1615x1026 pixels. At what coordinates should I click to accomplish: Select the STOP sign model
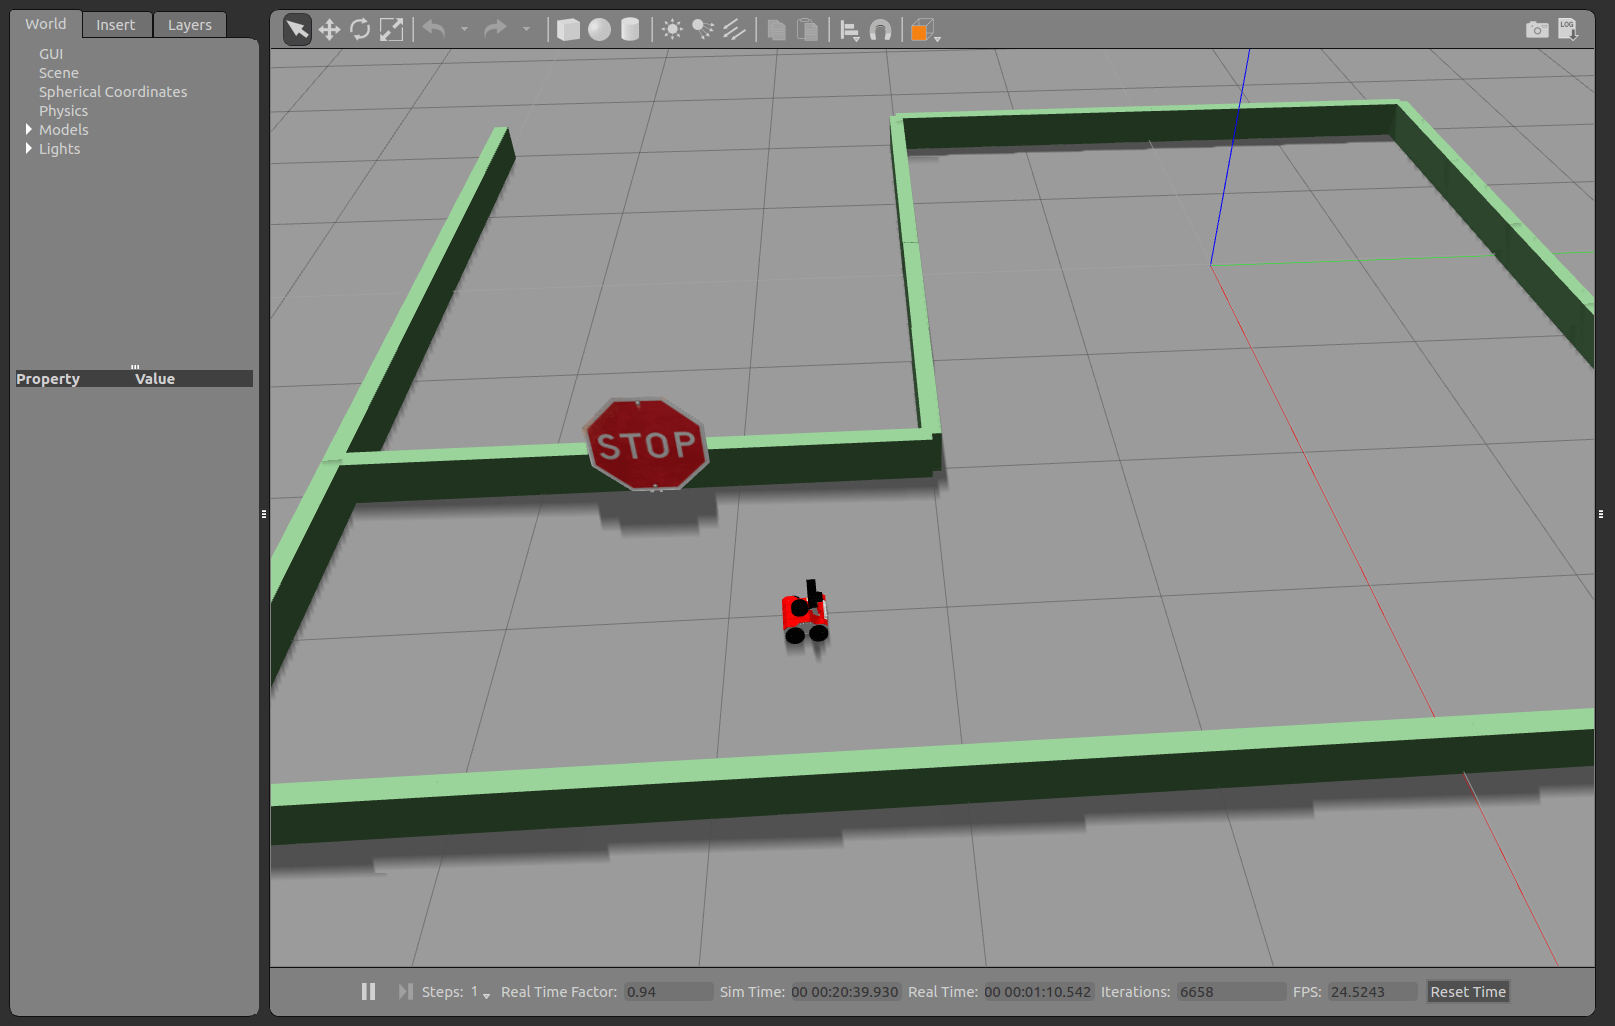(647, 445)
